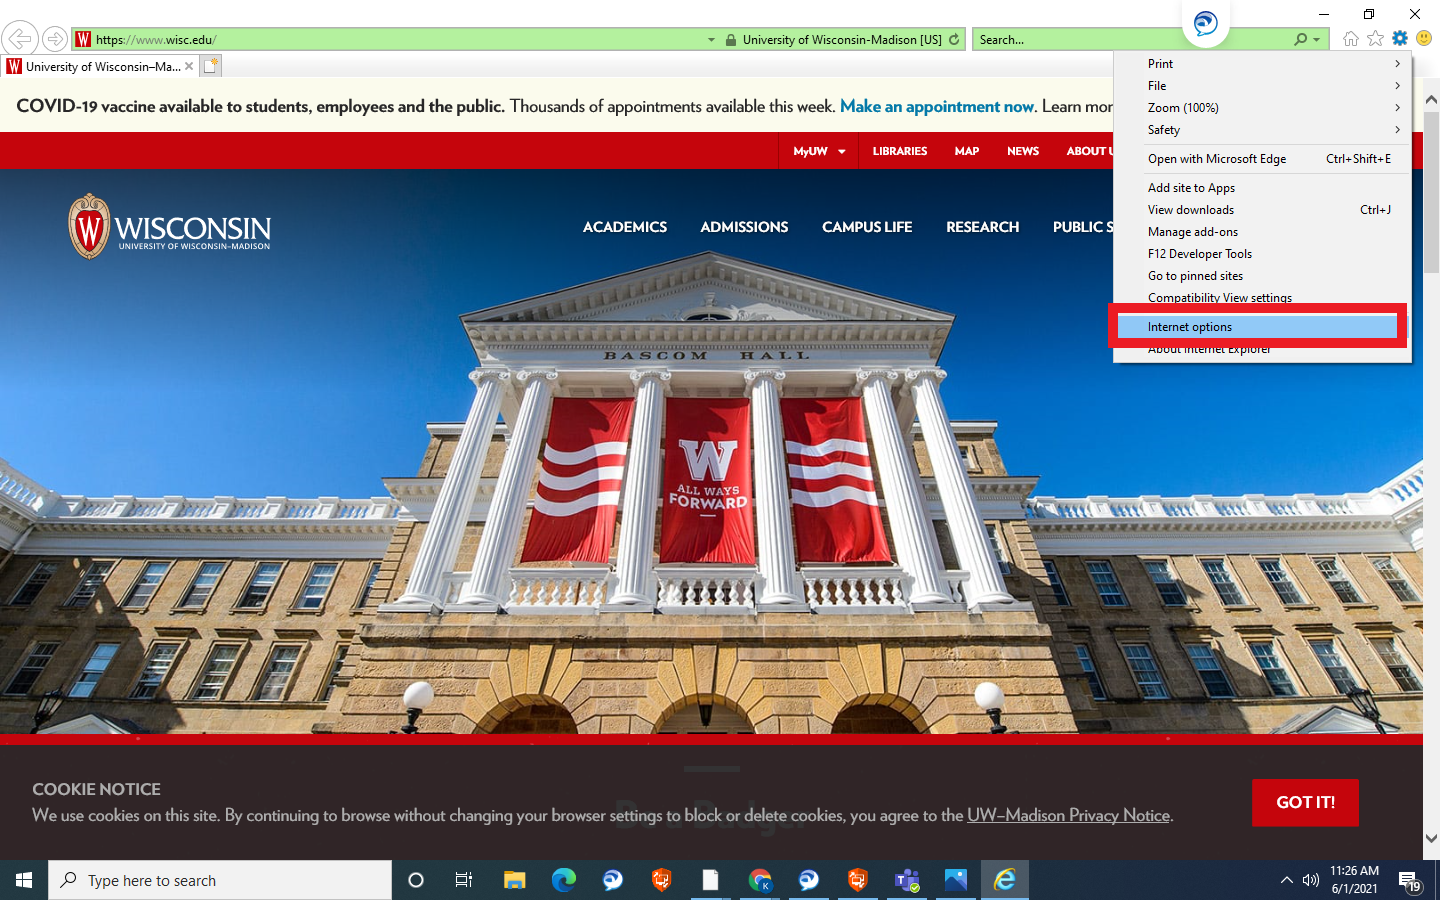Screen dimensions: 1440x900
Task: Expand the search provider dropdown arrow
Action: (x=1317, y=40)
